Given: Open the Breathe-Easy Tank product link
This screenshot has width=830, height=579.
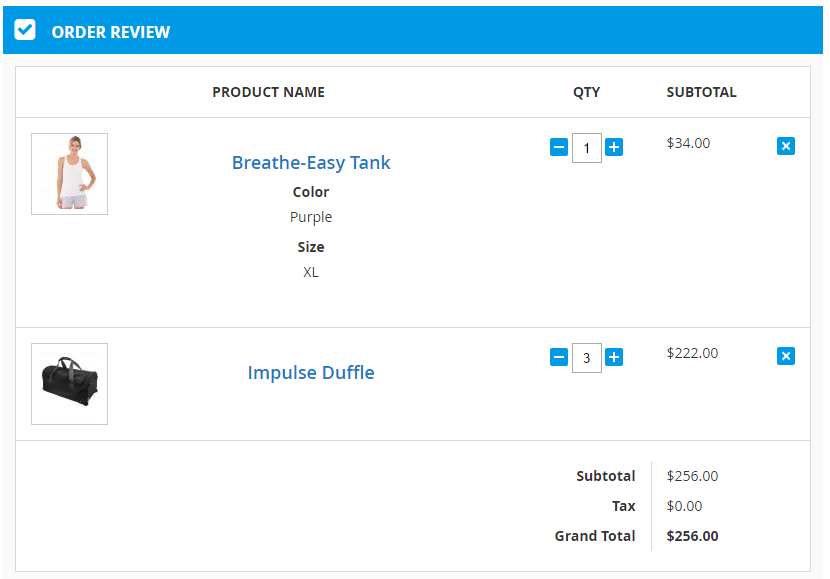Looking at the screenshot, I should [x=311, y=162].
